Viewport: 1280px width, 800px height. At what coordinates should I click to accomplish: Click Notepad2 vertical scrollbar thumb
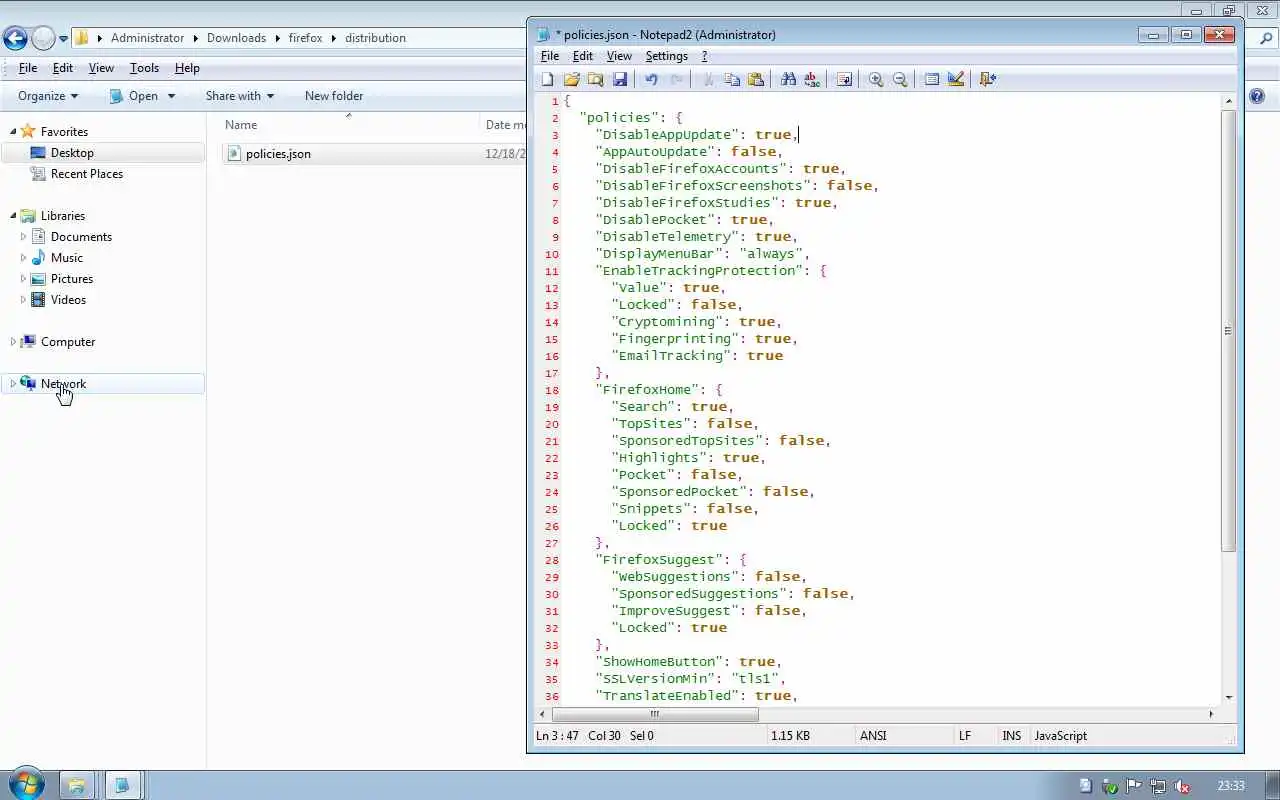click(1228, 331)
